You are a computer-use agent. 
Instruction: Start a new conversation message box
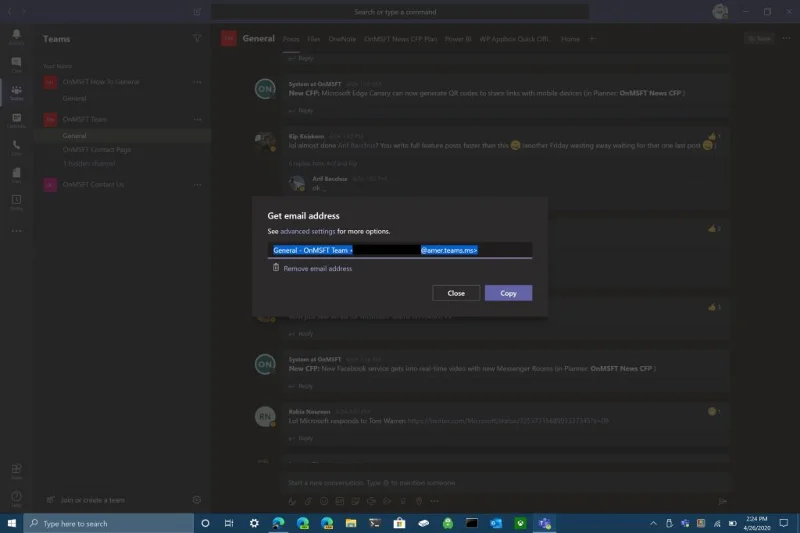click(x=505, y=483)
